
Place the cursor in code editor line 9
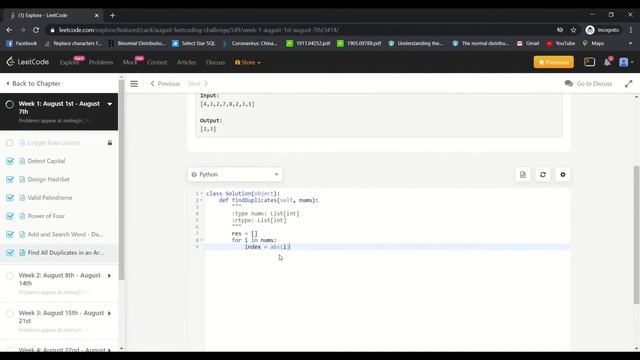click(x=387, y=247)
